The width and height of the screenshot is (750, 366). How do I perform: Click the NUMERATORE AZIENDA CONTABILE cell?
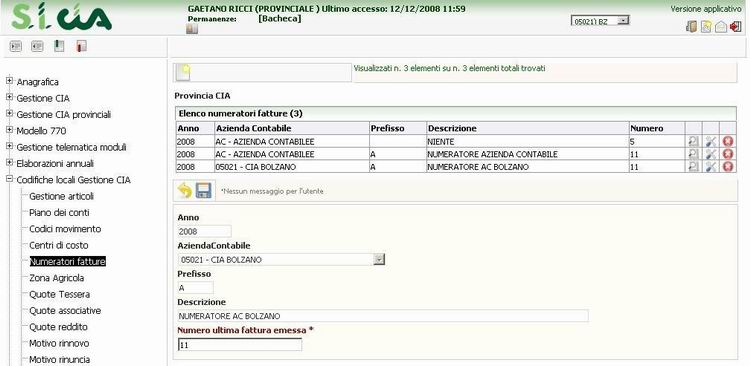pos(528,155)
